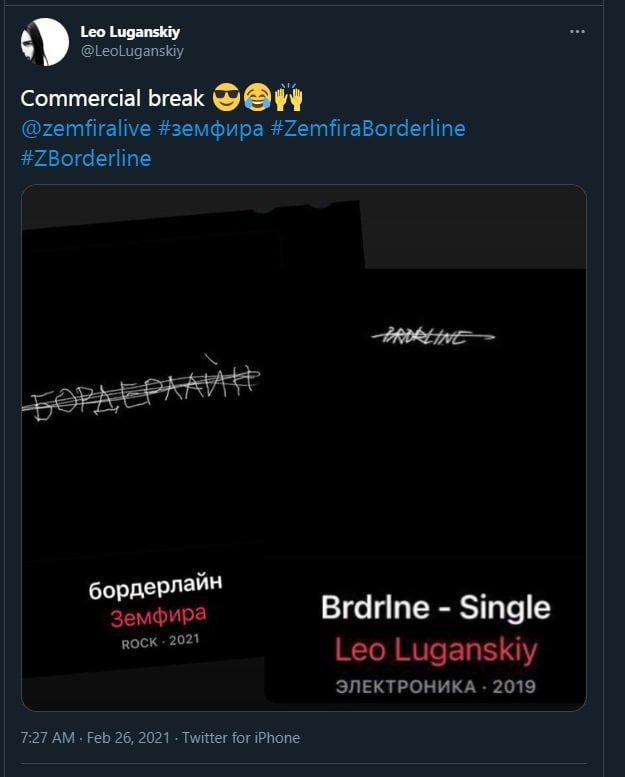Open the Leo Luganskiy display name
The image size is (625, 777).
tap(130, 32)
